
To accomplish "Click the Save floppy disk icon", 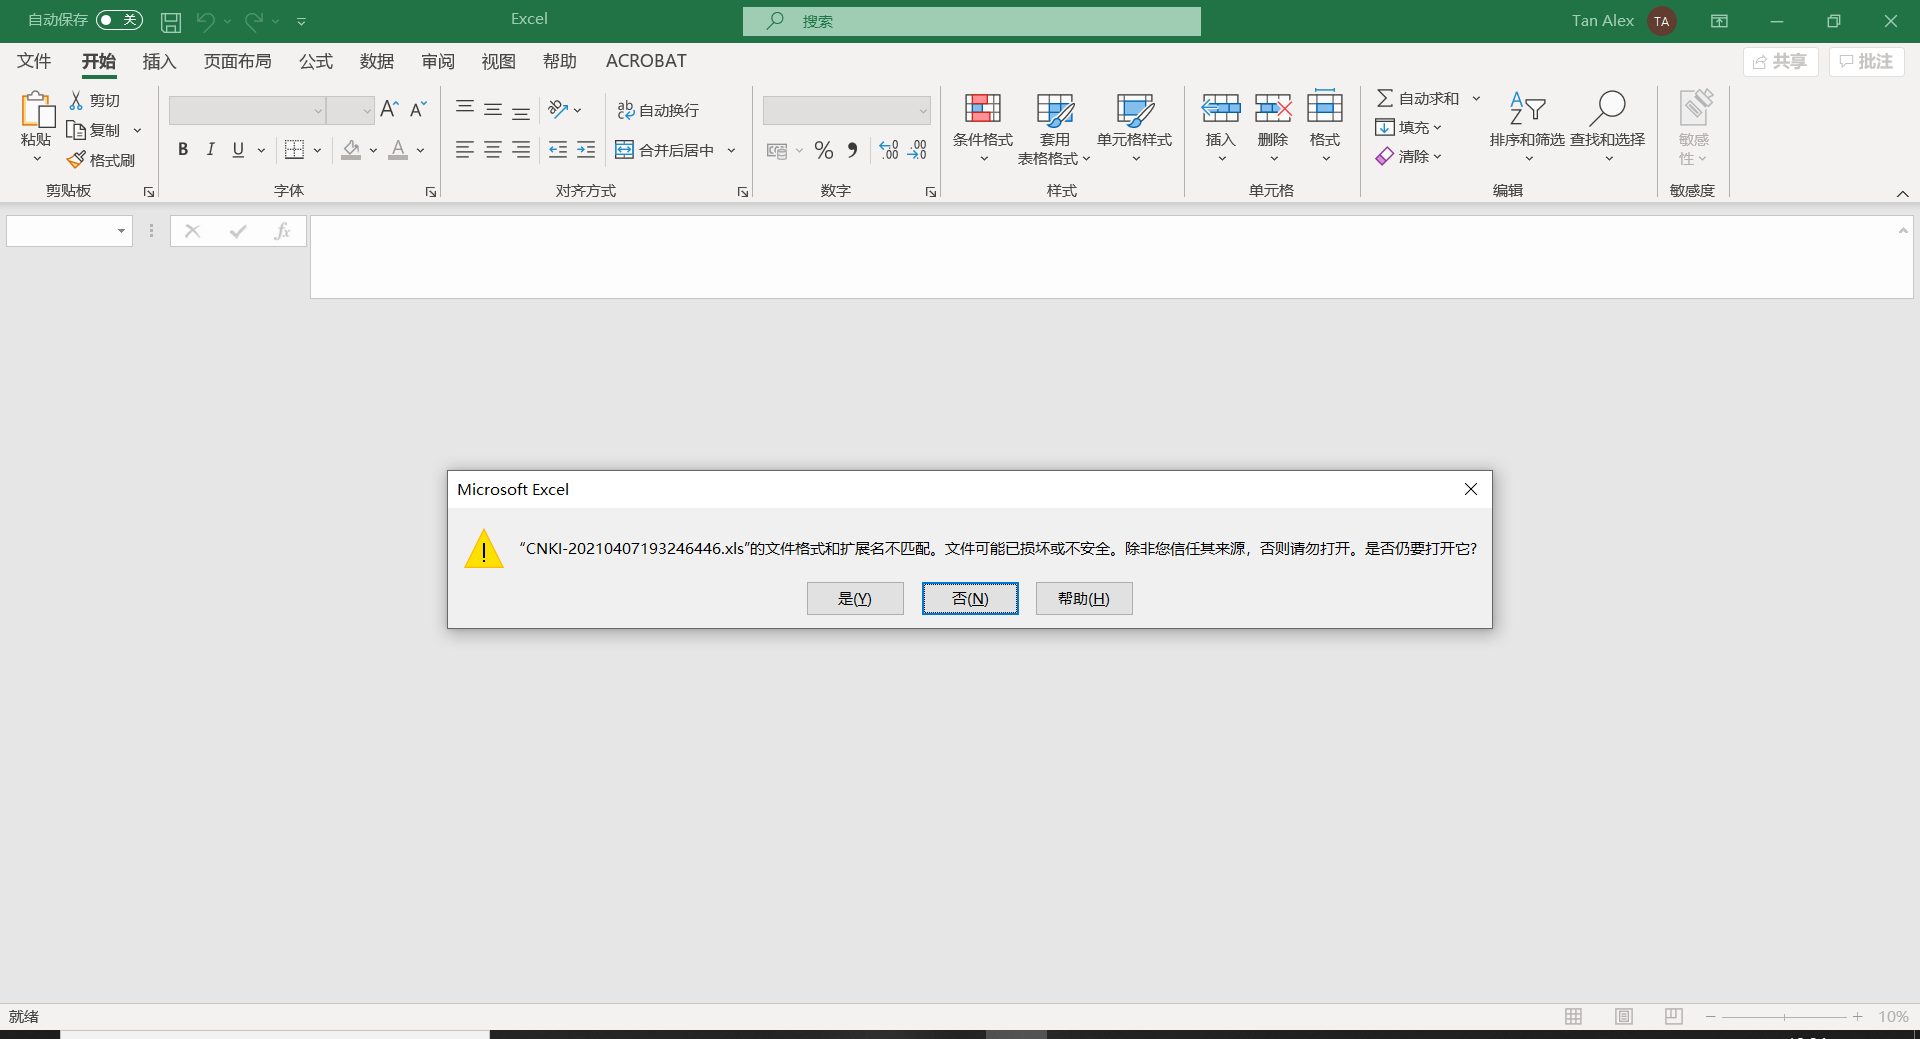I will pos(171,21).
